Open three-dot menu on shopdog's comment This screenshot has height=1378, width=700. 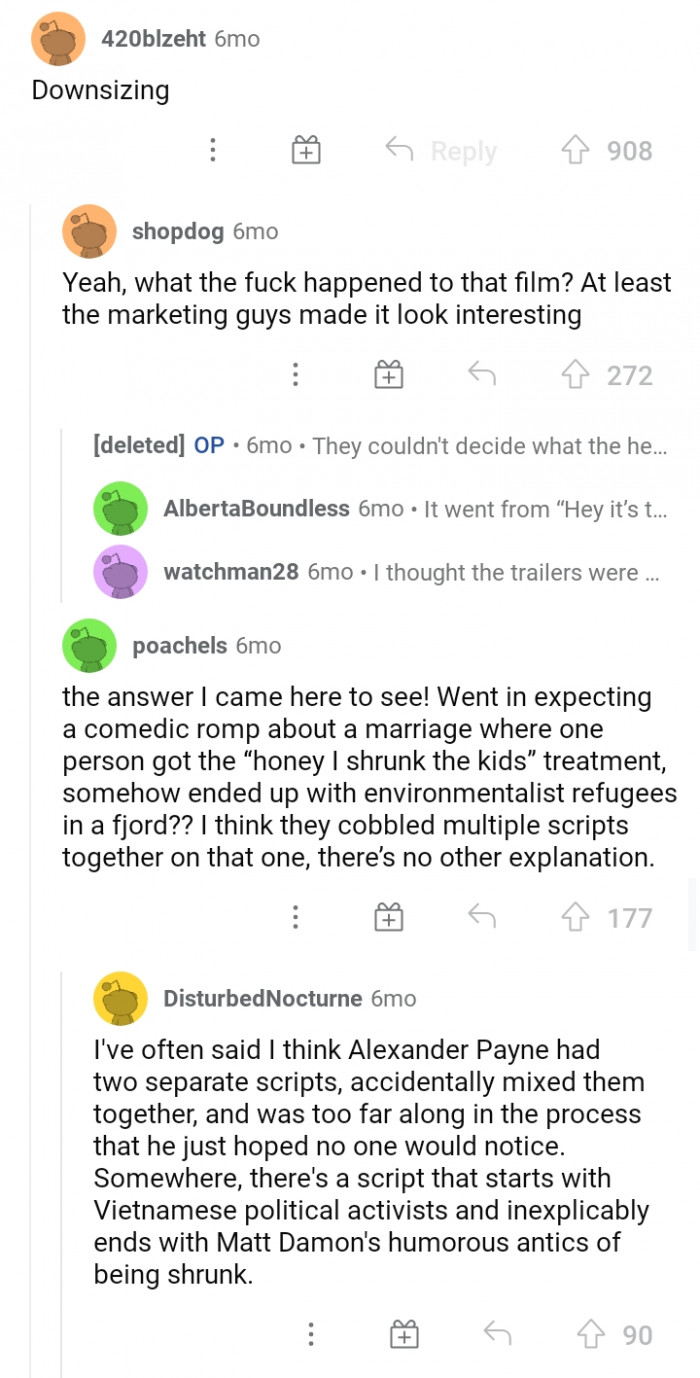point(295,375)
